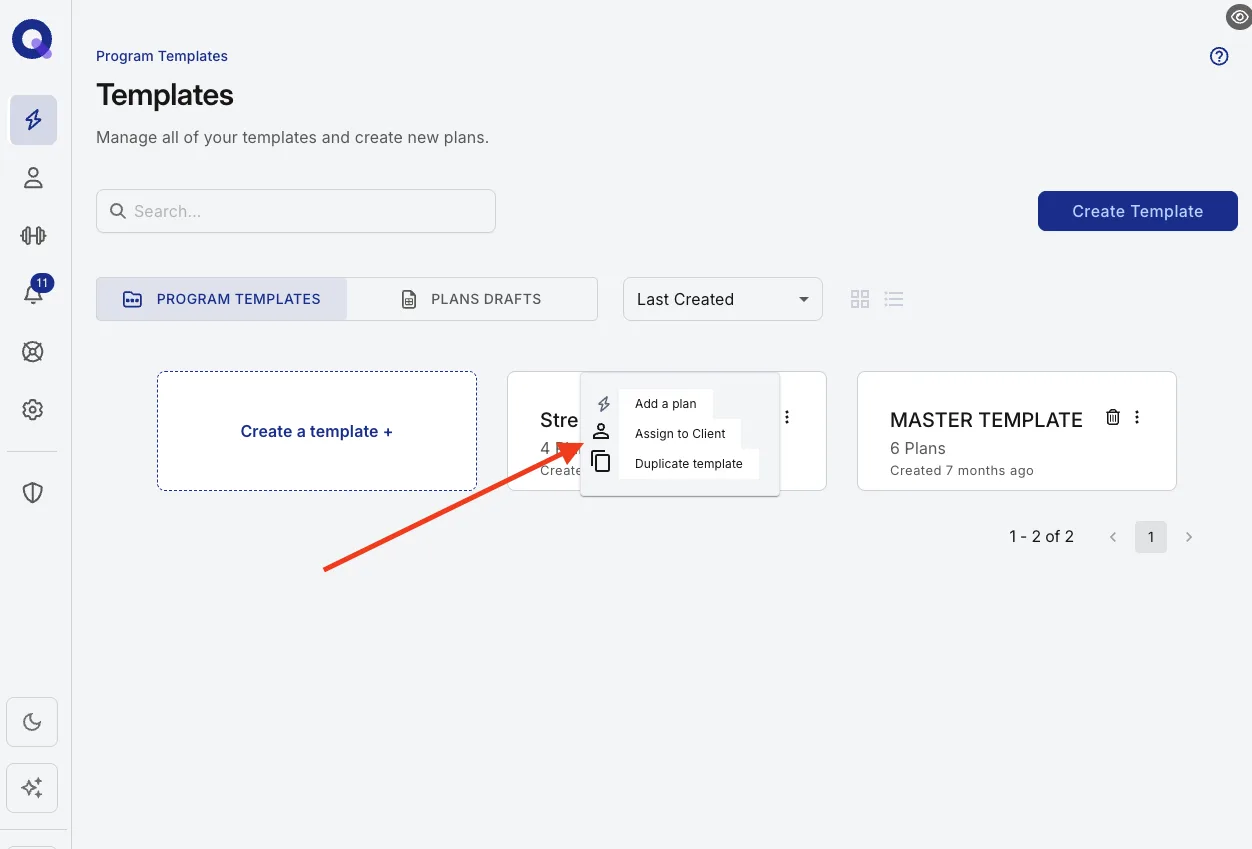The width and height of the screenshot is (1252, 849).
Task: Click the copy icon beside Duplicate template
Action: coord(601,461)
